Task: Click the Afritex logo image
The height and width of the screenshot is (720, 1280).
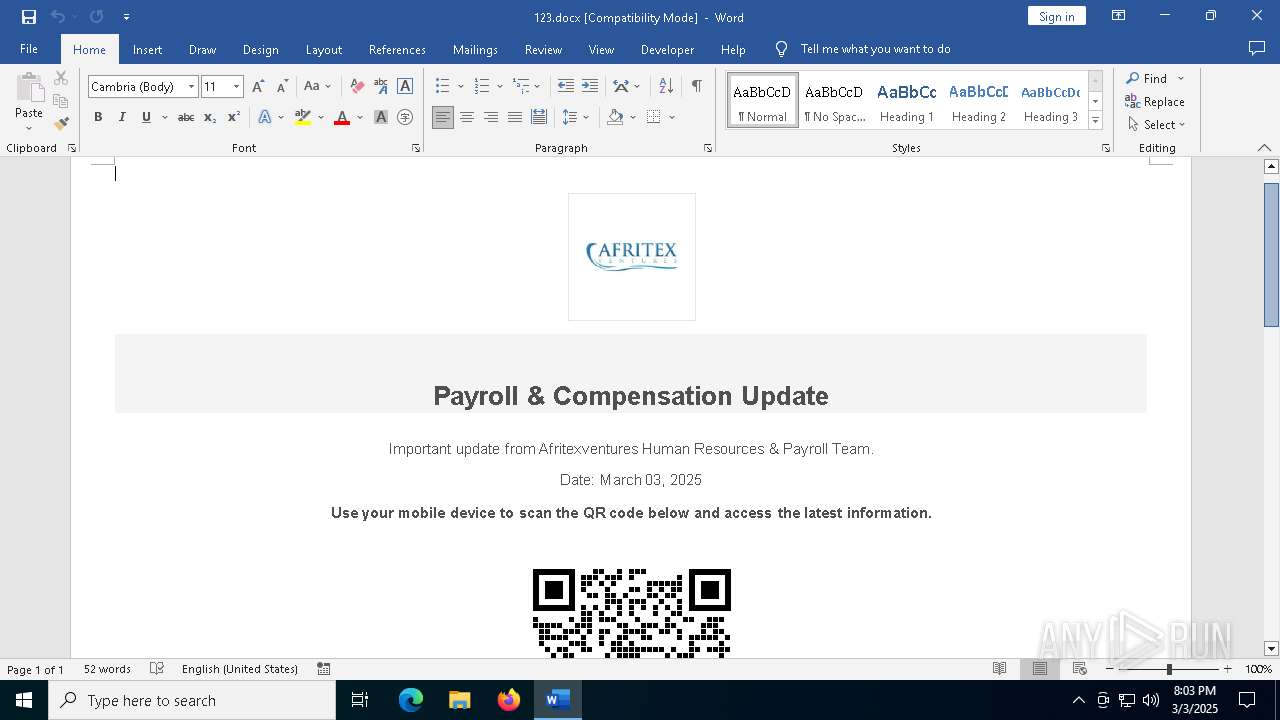Action: [632, 257]
